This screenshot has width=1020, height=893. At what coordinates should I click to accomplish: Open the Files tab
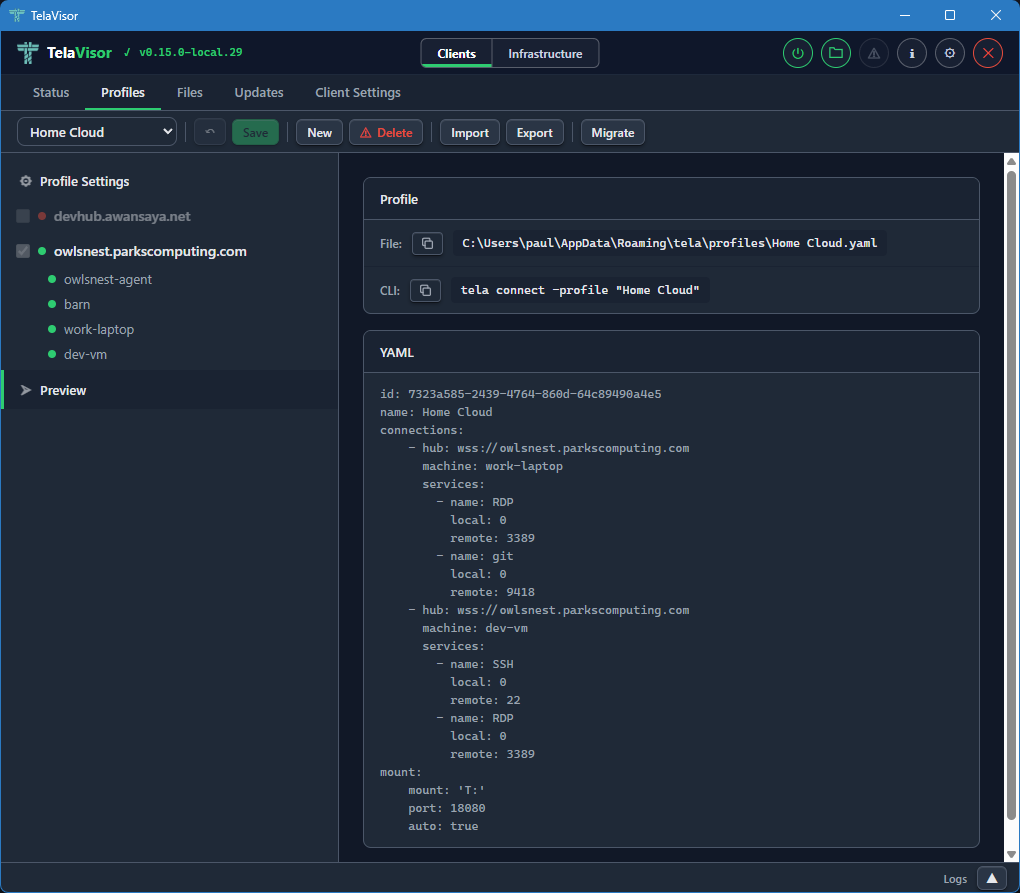[x=189, y=92]
